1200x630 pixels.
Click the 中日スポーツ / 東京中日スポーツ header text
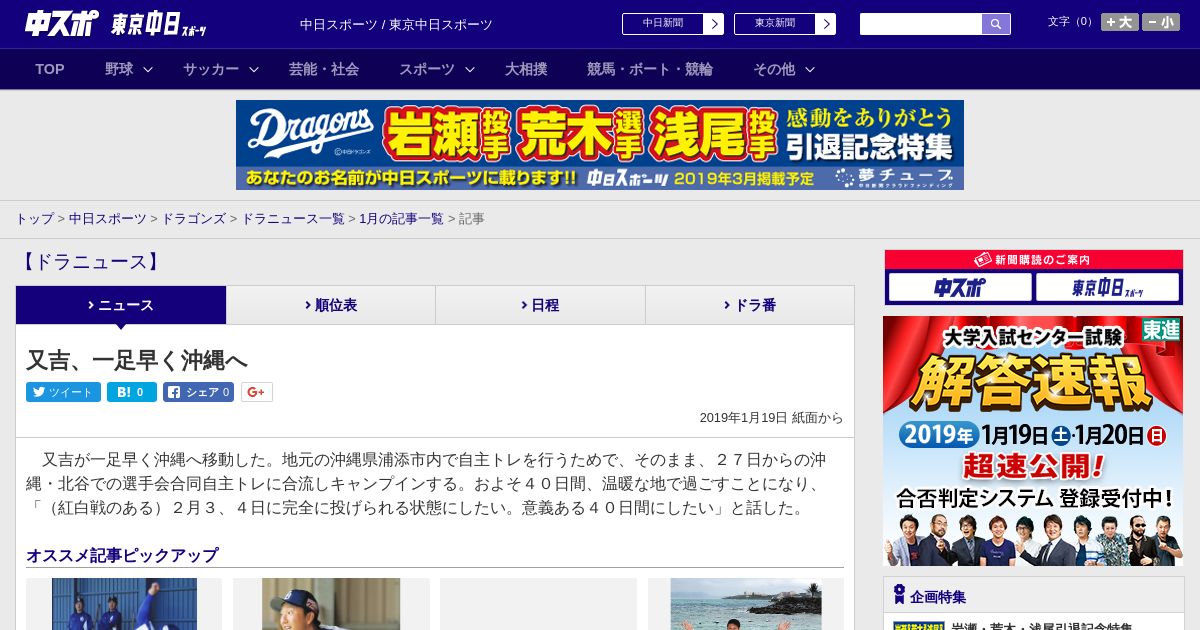[x=396, y=24]
